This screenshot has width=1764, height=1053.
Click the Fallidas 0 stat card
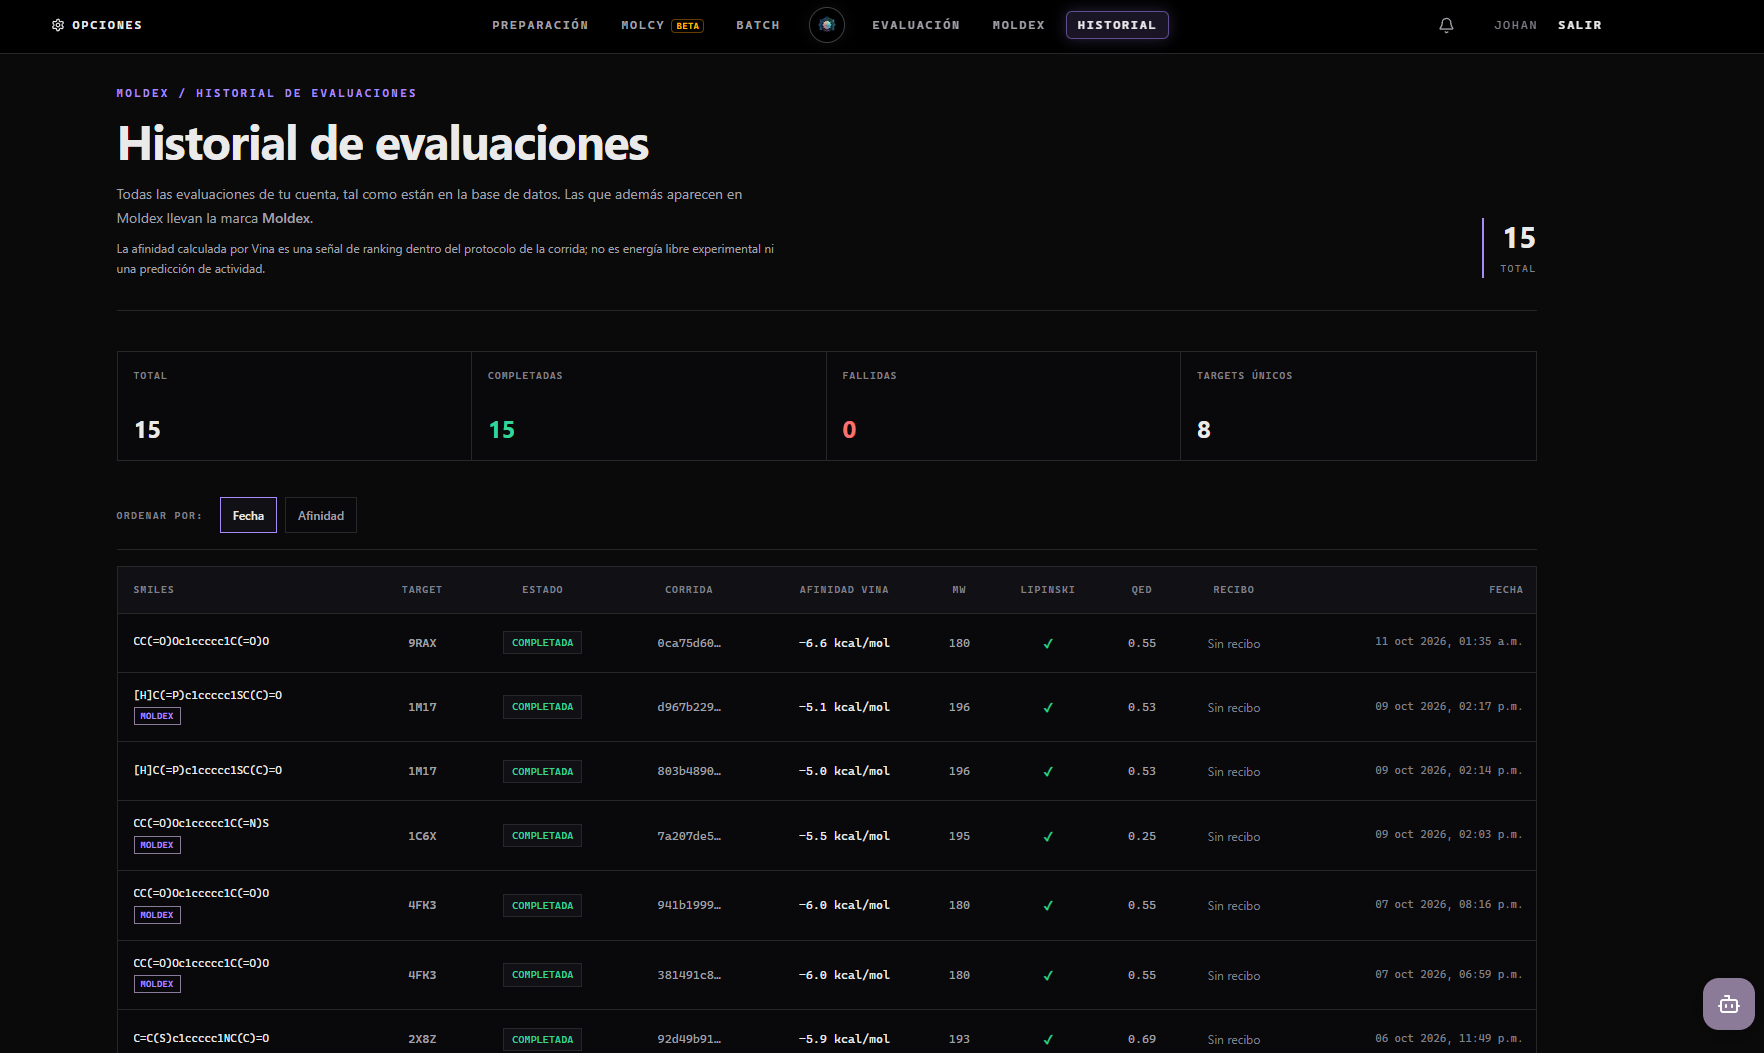click(x=1003, y=406)
